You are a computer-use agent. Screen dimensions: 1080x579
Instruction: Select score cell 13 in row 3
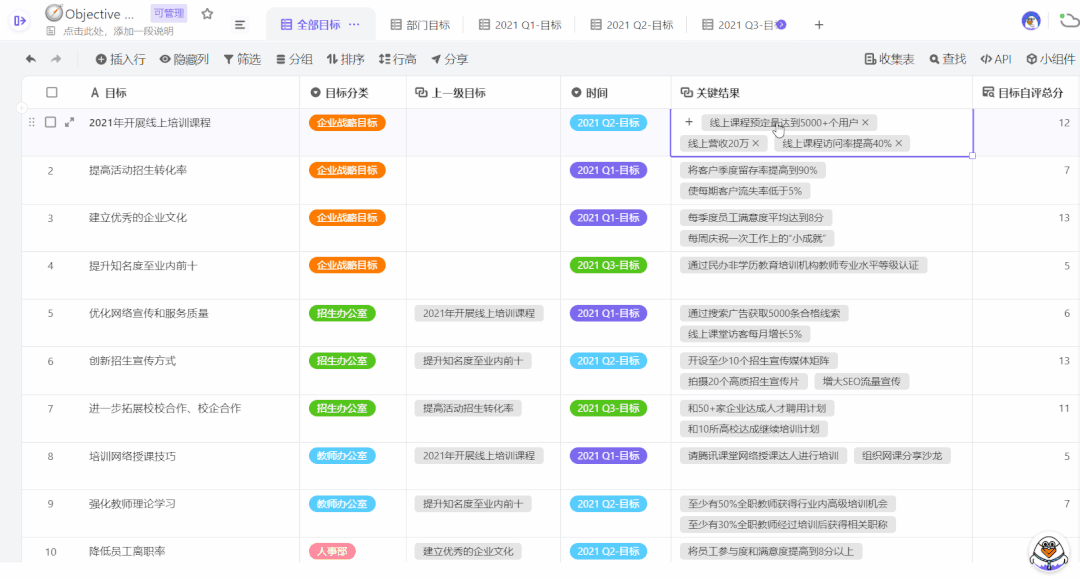(1026, 228)
